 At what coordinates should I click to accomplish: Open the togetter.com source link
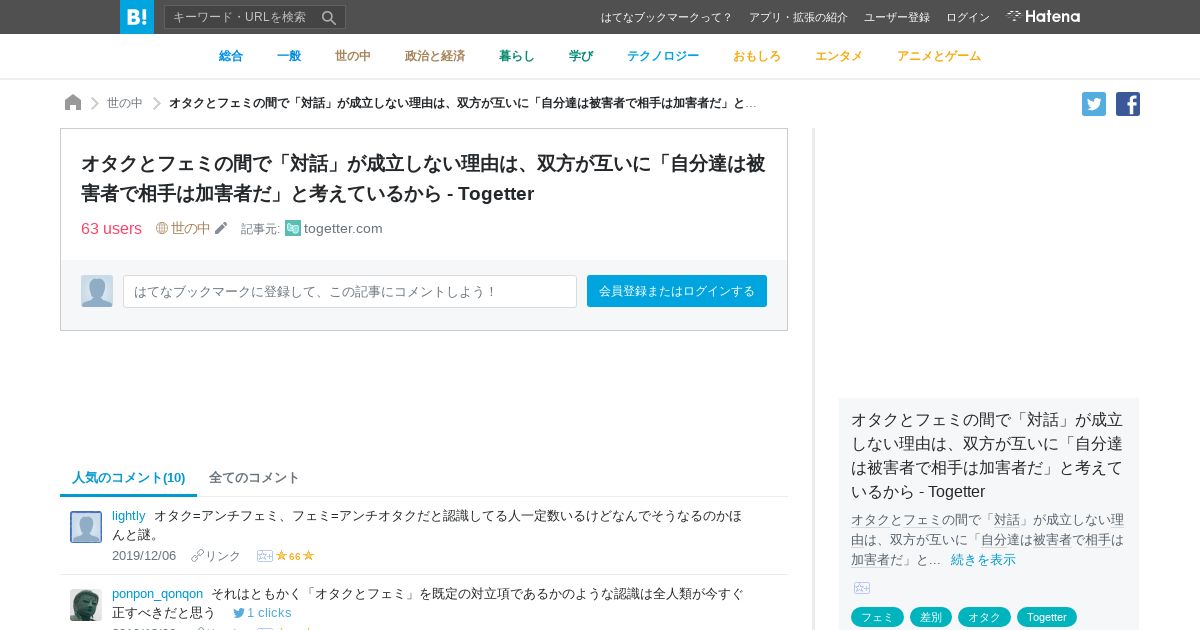343,228
